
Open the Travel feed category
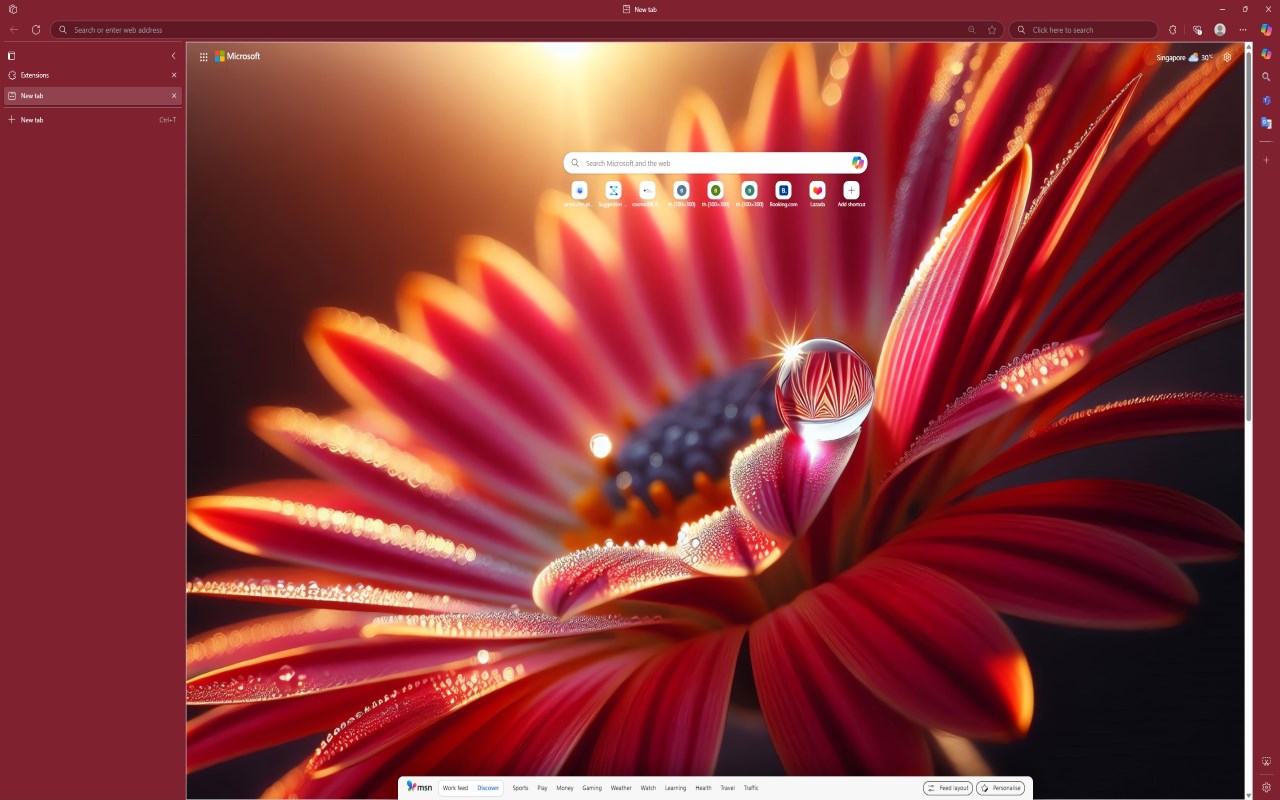(x=727, y=788)
